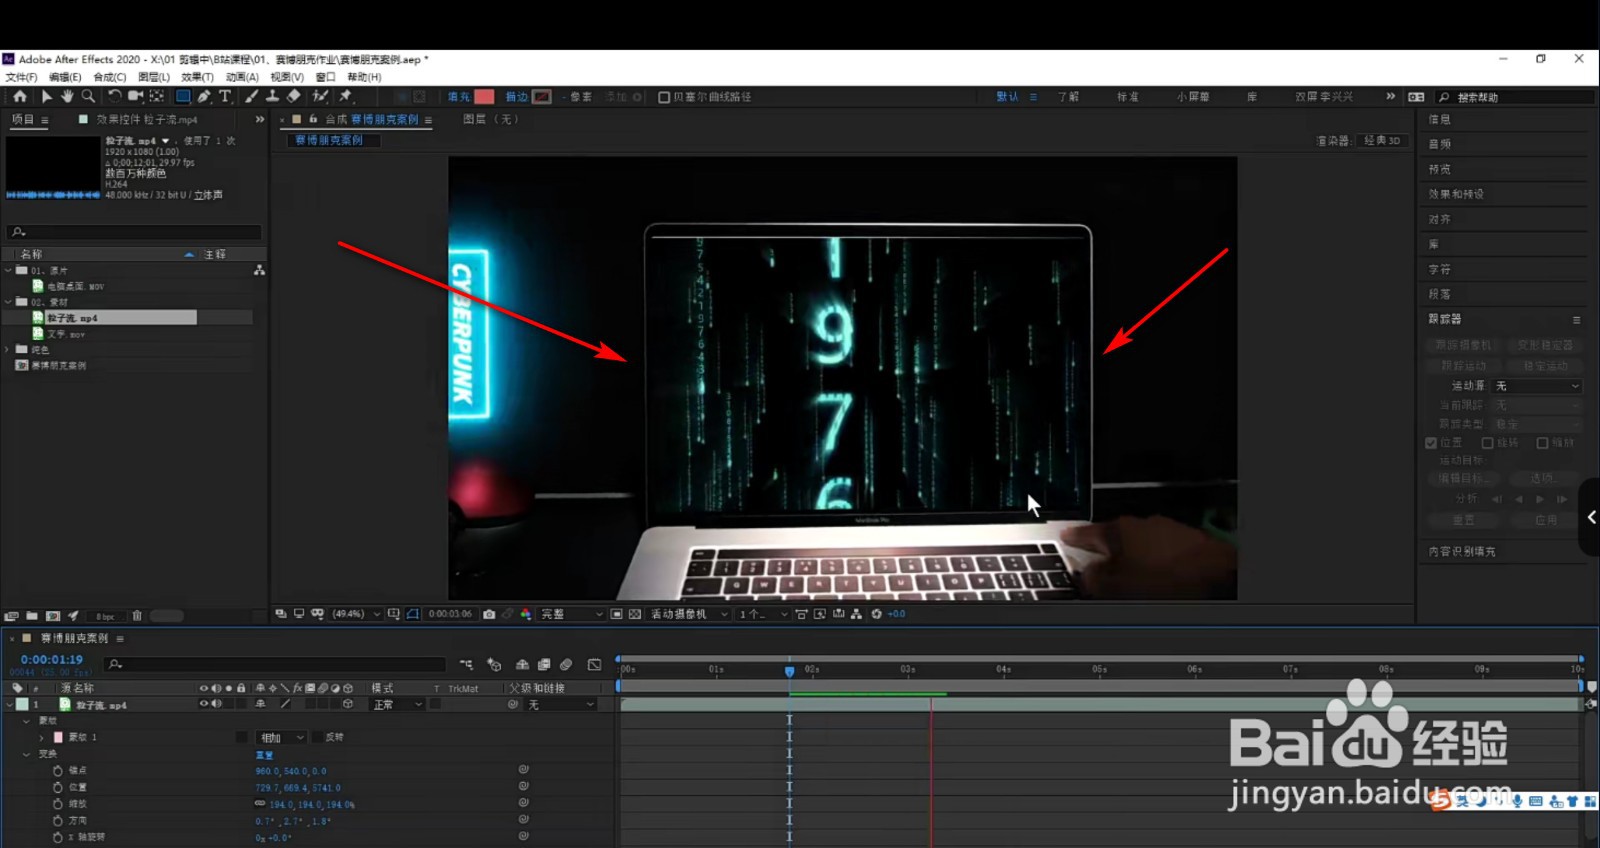Image resolution: width=1600 pixels, height=848 pixels.
Task: Toggle the transparency grid icon
Action: point(635,614)
